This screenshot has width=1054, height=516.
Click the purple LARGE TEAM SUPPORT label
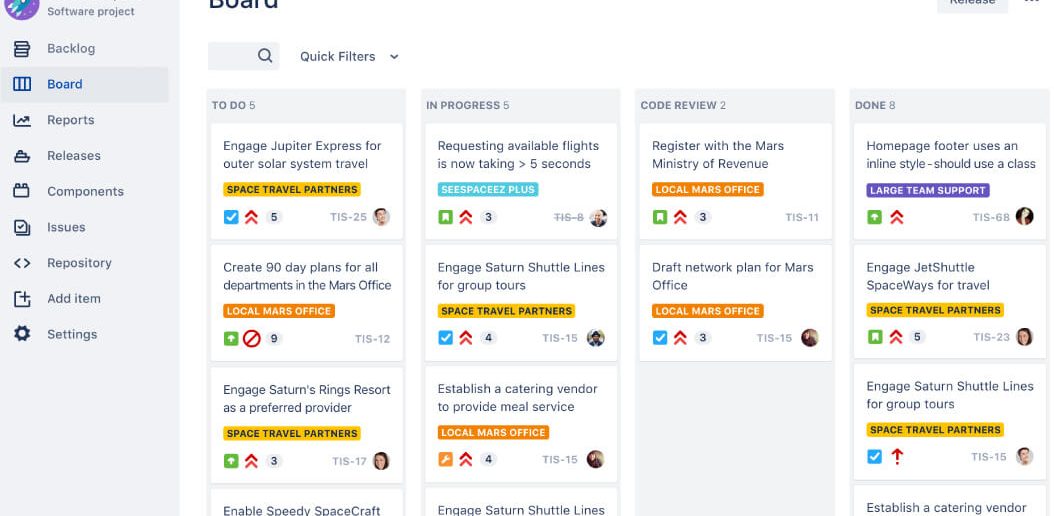[x=928, y=190]
